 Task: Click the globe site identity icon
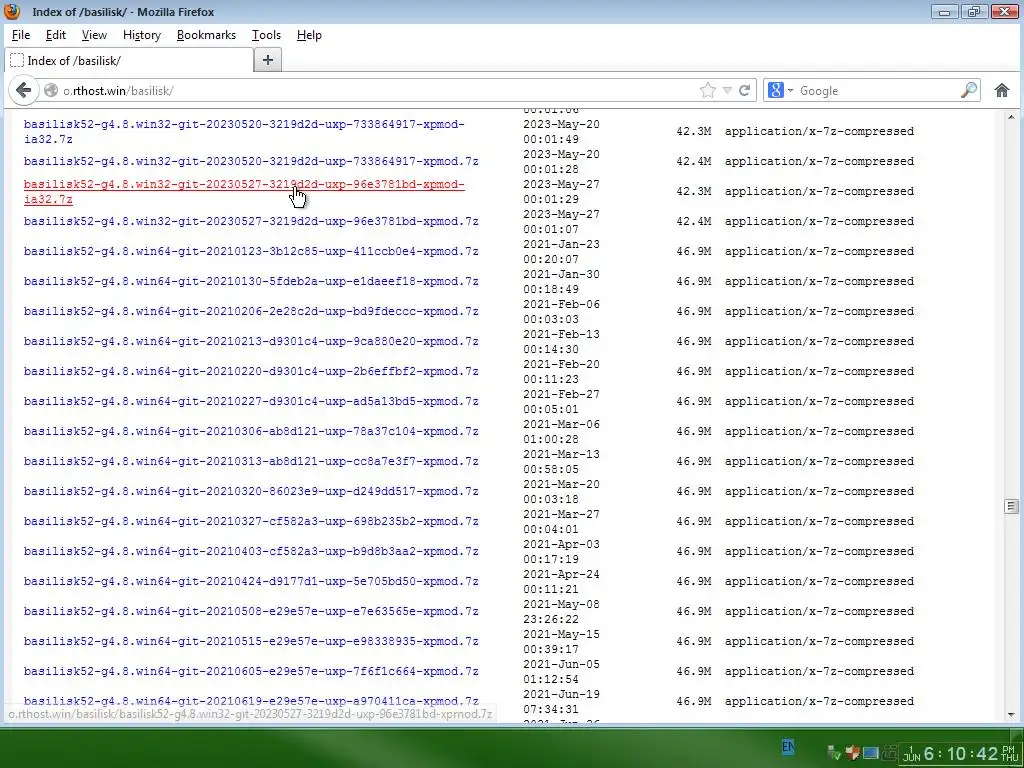coord(51,90)
